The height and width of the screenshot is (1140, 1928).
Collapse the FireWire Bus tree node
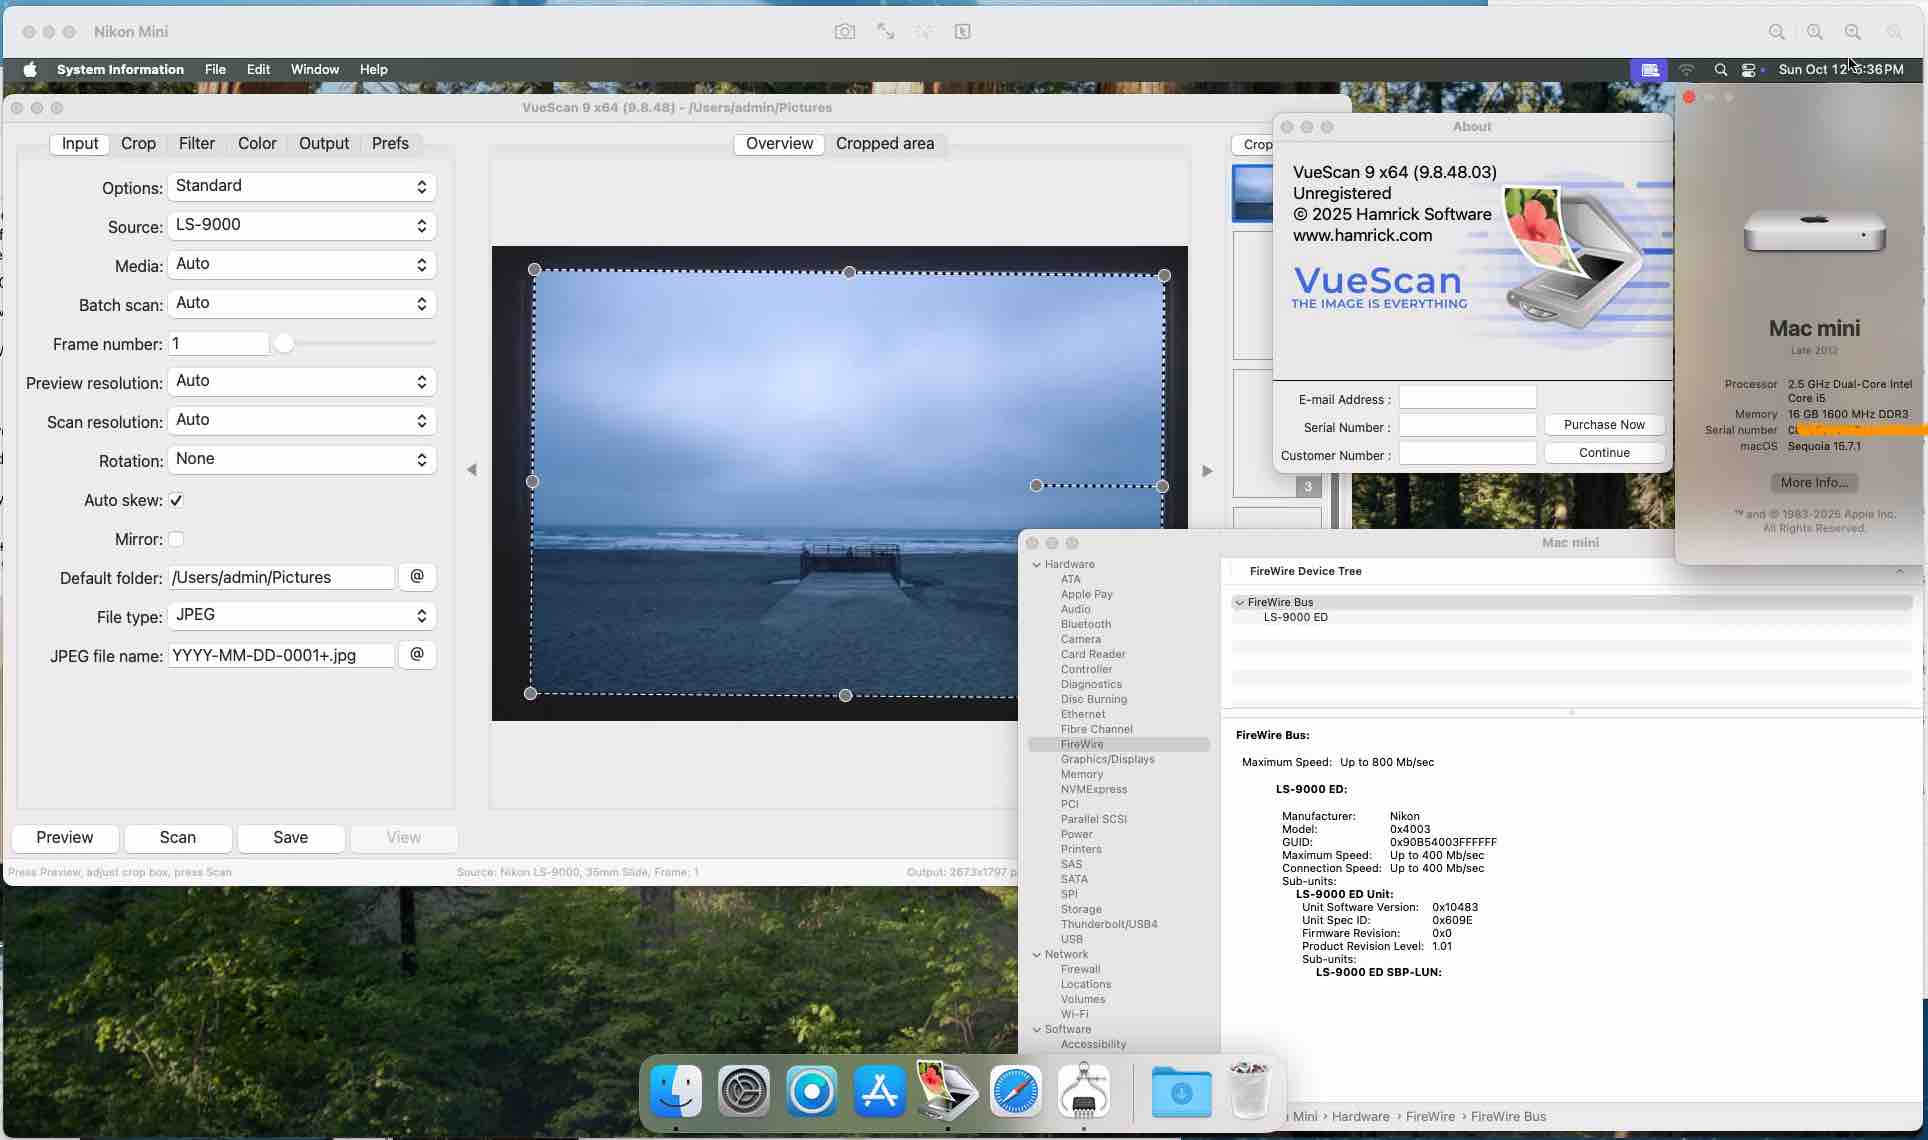(x=1240, y=603)
